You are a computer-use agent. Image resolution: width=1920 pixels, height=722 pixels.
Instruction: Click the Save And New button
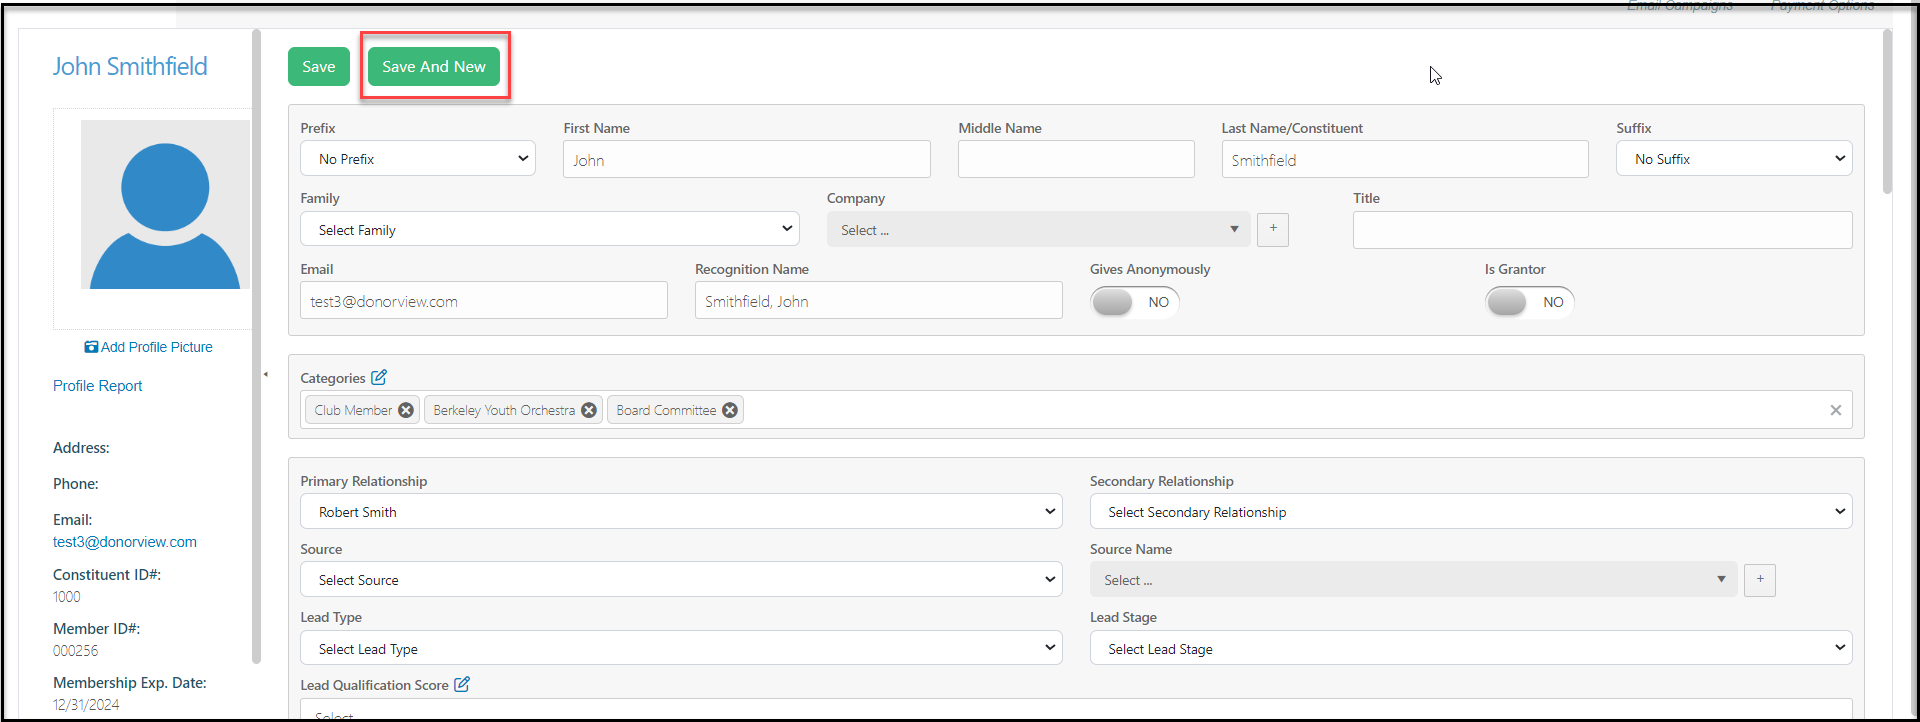(434, 67)
